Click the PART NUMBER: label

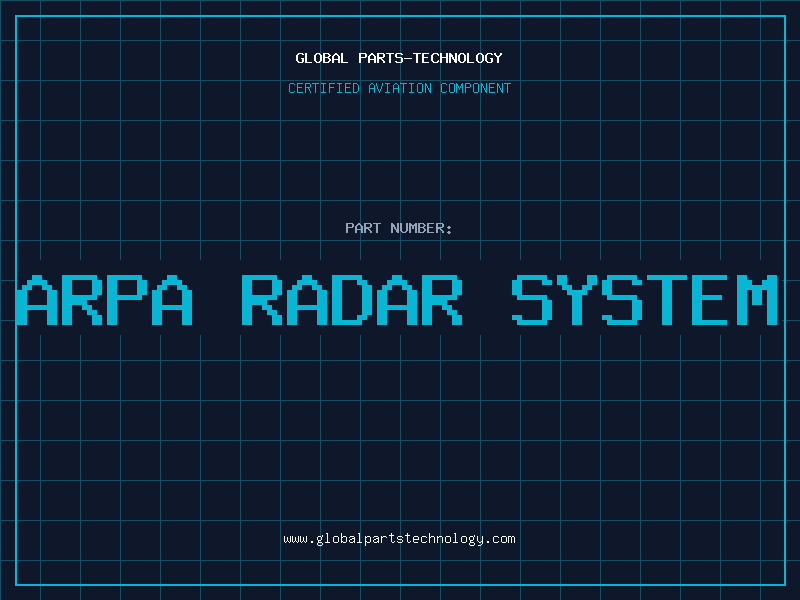399,228
